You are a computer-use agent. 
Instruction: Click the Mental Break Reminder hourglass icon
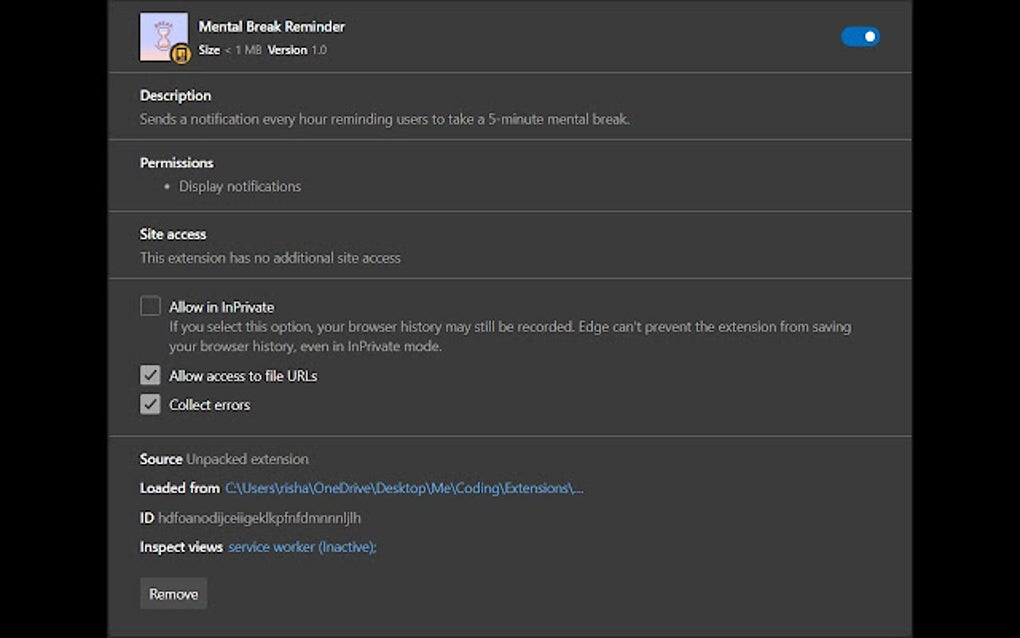163,36
